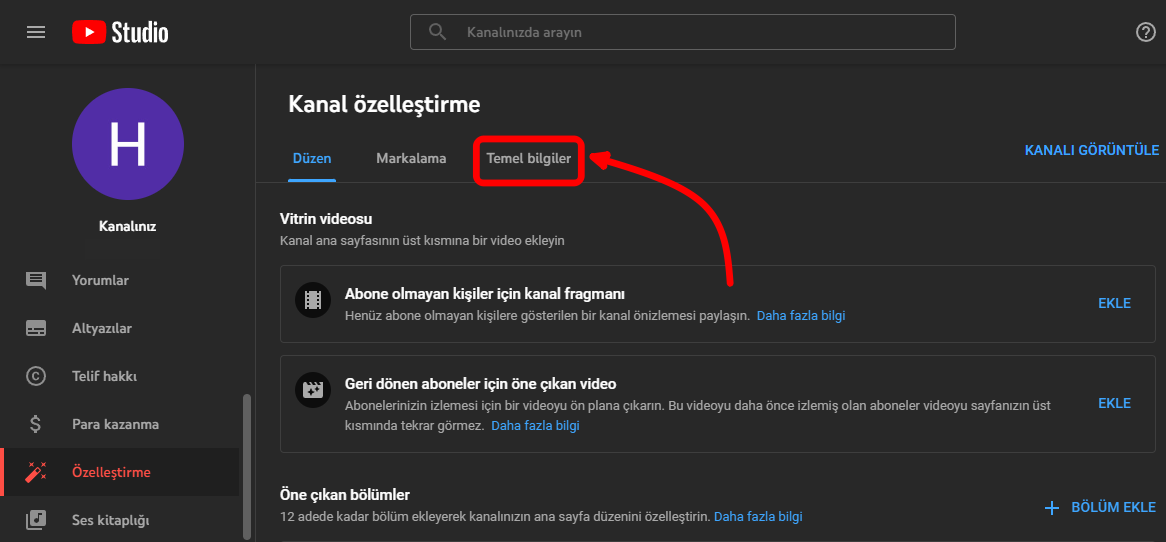
Task: Switch to the Markalama tab
Action: (411, 158)
